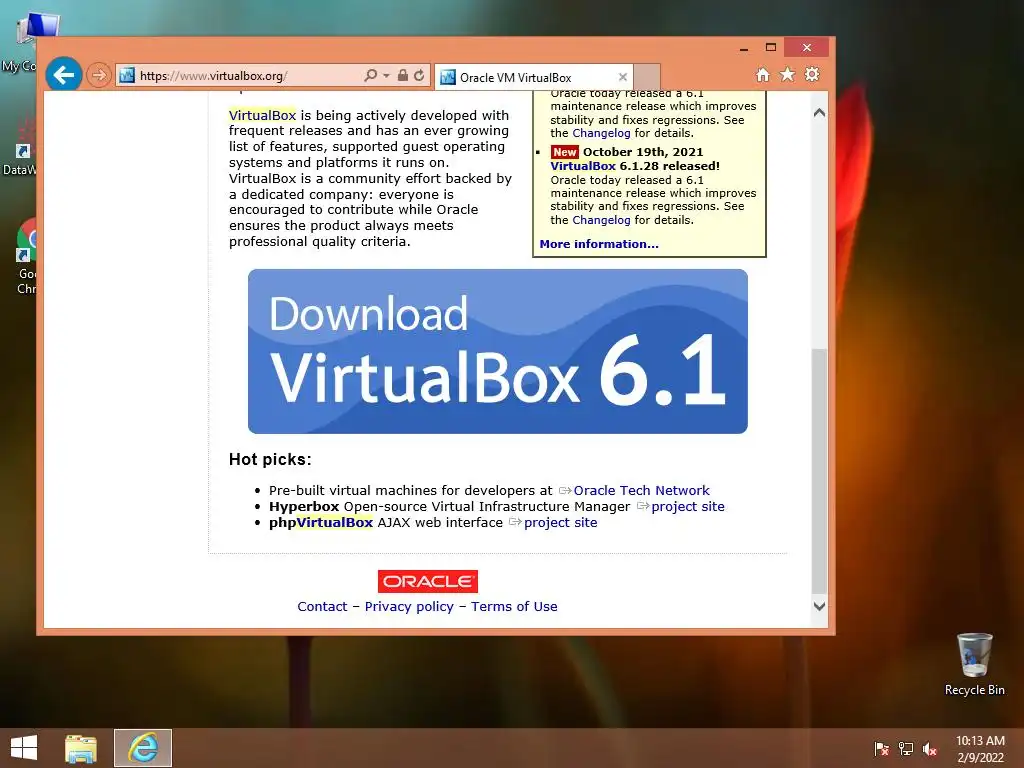The image size is (1024, 768).
Task: Click the browser Forward arrow button
Action: [99, 75]
